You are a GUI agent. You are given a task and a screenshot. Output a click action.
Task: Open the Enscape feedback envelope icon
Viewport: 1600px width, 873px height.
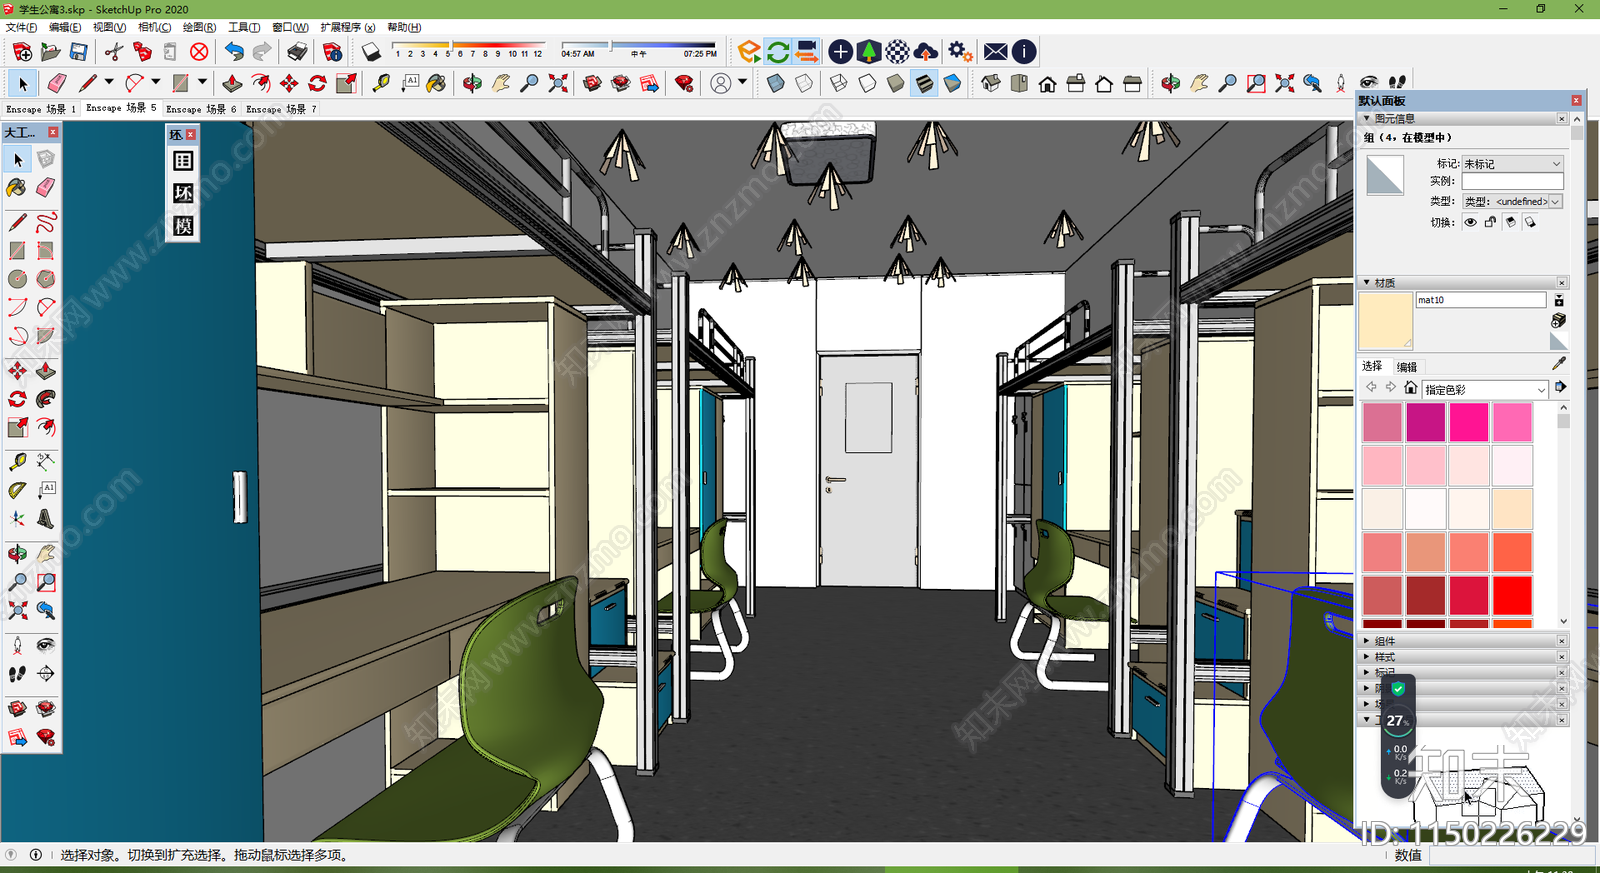[996, 51]
